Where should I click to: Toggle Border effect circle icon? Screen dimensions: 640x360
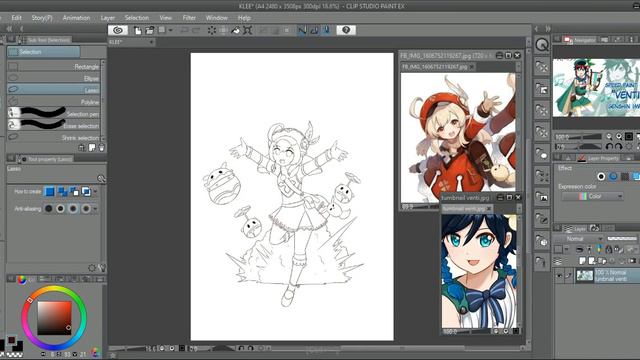tap(601, 176)
